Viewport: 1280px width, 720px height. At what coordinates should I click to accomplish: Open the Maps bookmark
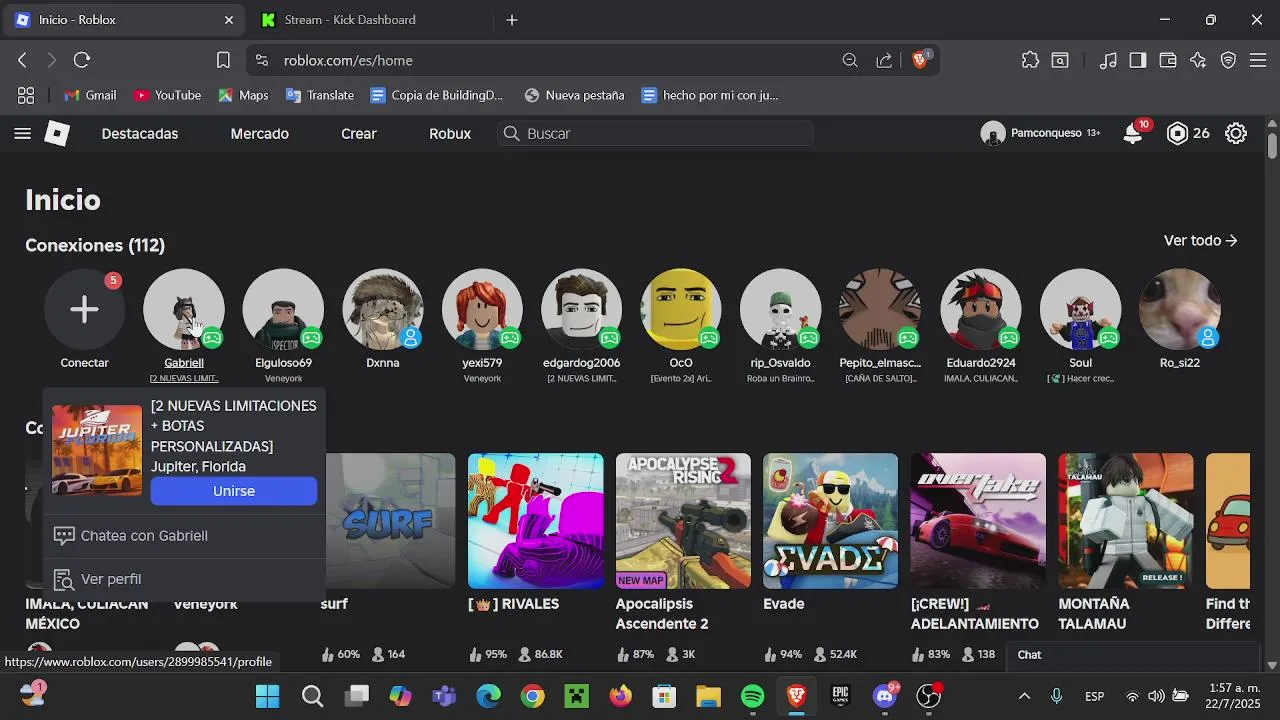[x=243, y=95]
